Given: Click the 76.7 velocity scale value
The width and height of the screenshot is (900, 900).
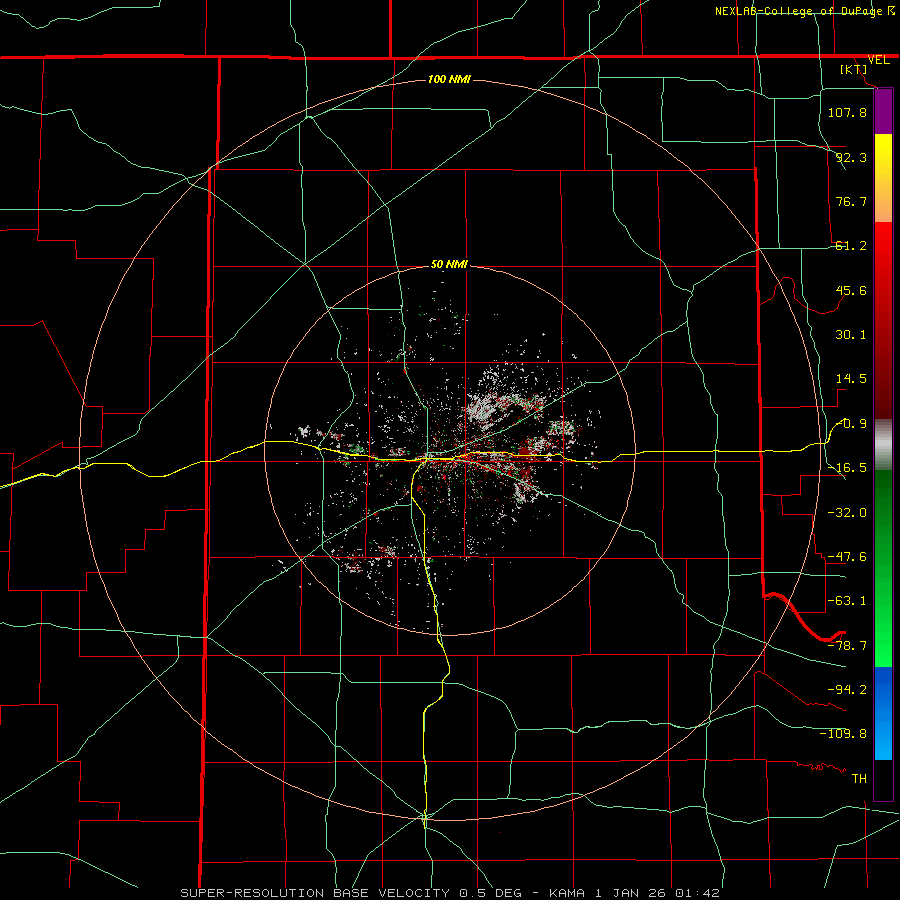Looking at the screenshot, I should pyautogui.click(x=851, y=201).
